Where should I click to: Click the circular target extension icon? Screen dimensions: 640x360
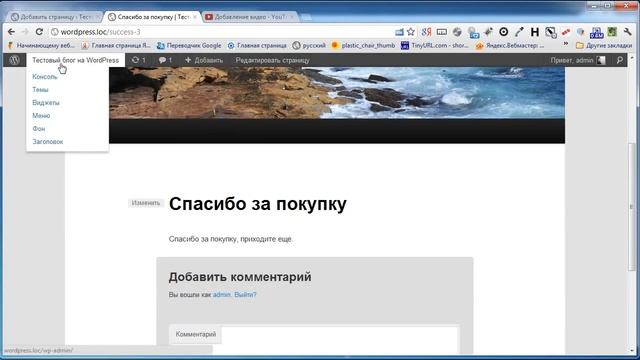[504, 32]
